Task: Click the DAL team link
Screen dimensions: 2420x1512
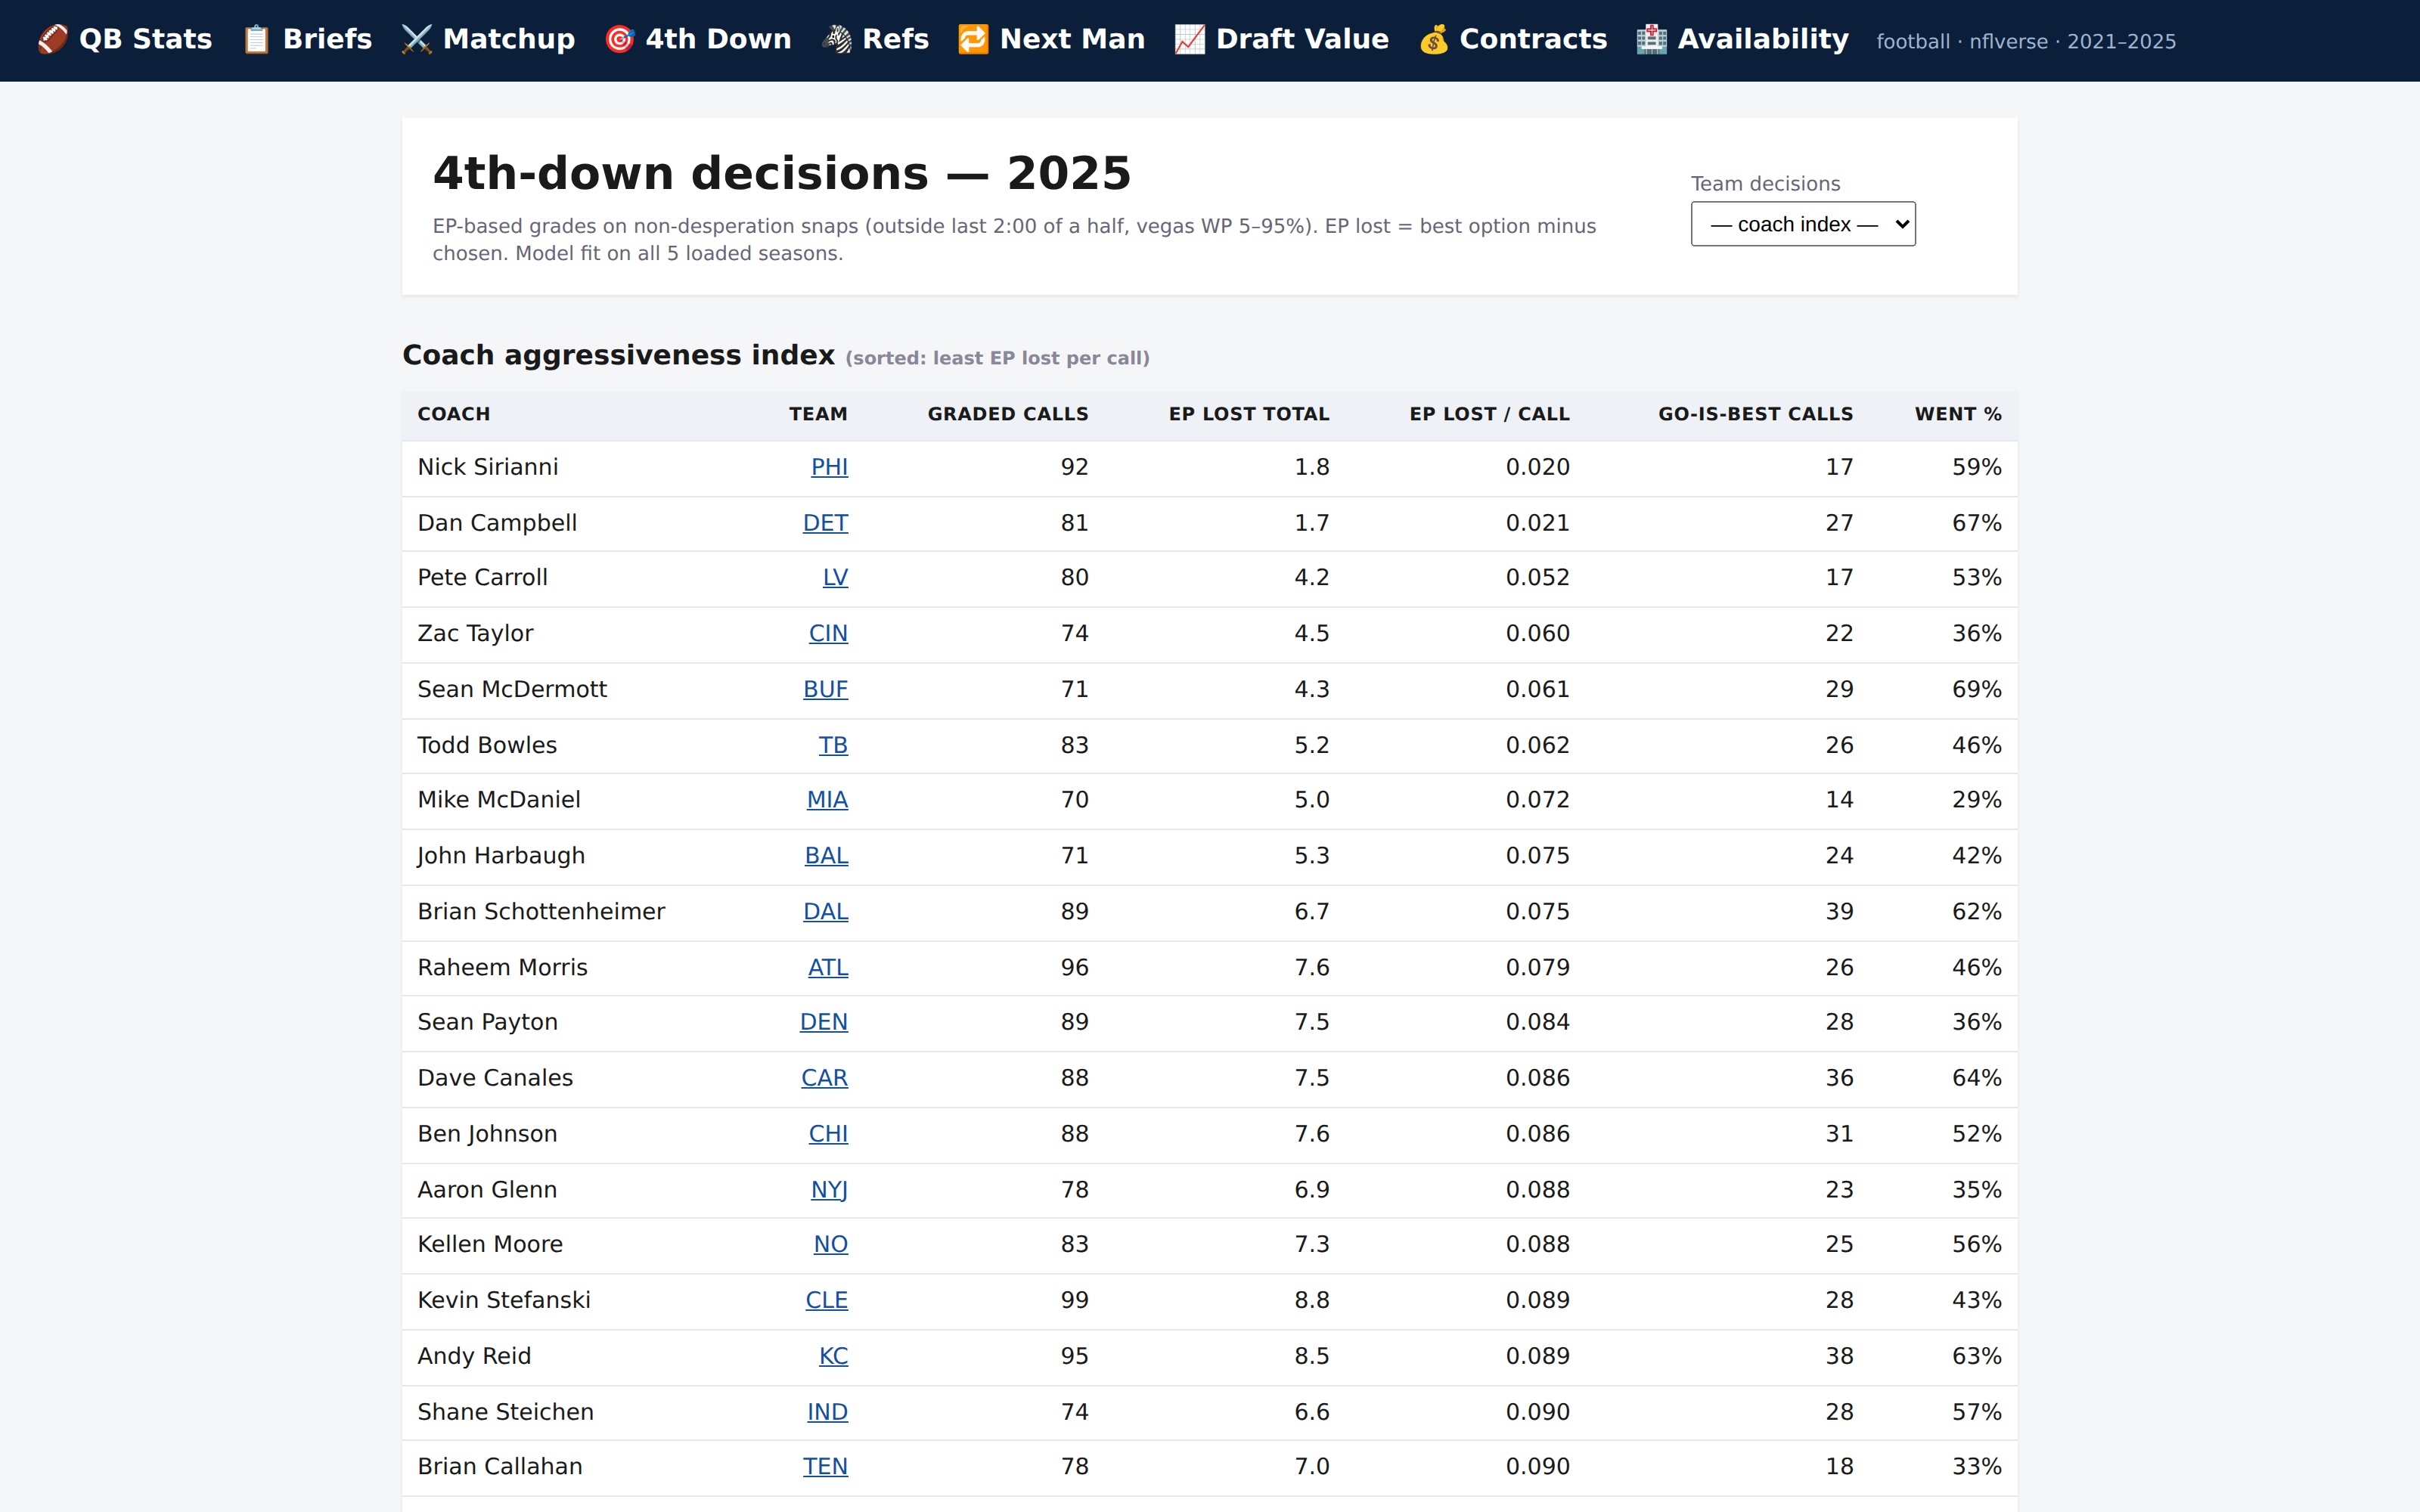Action: click(x=825, y=912)
